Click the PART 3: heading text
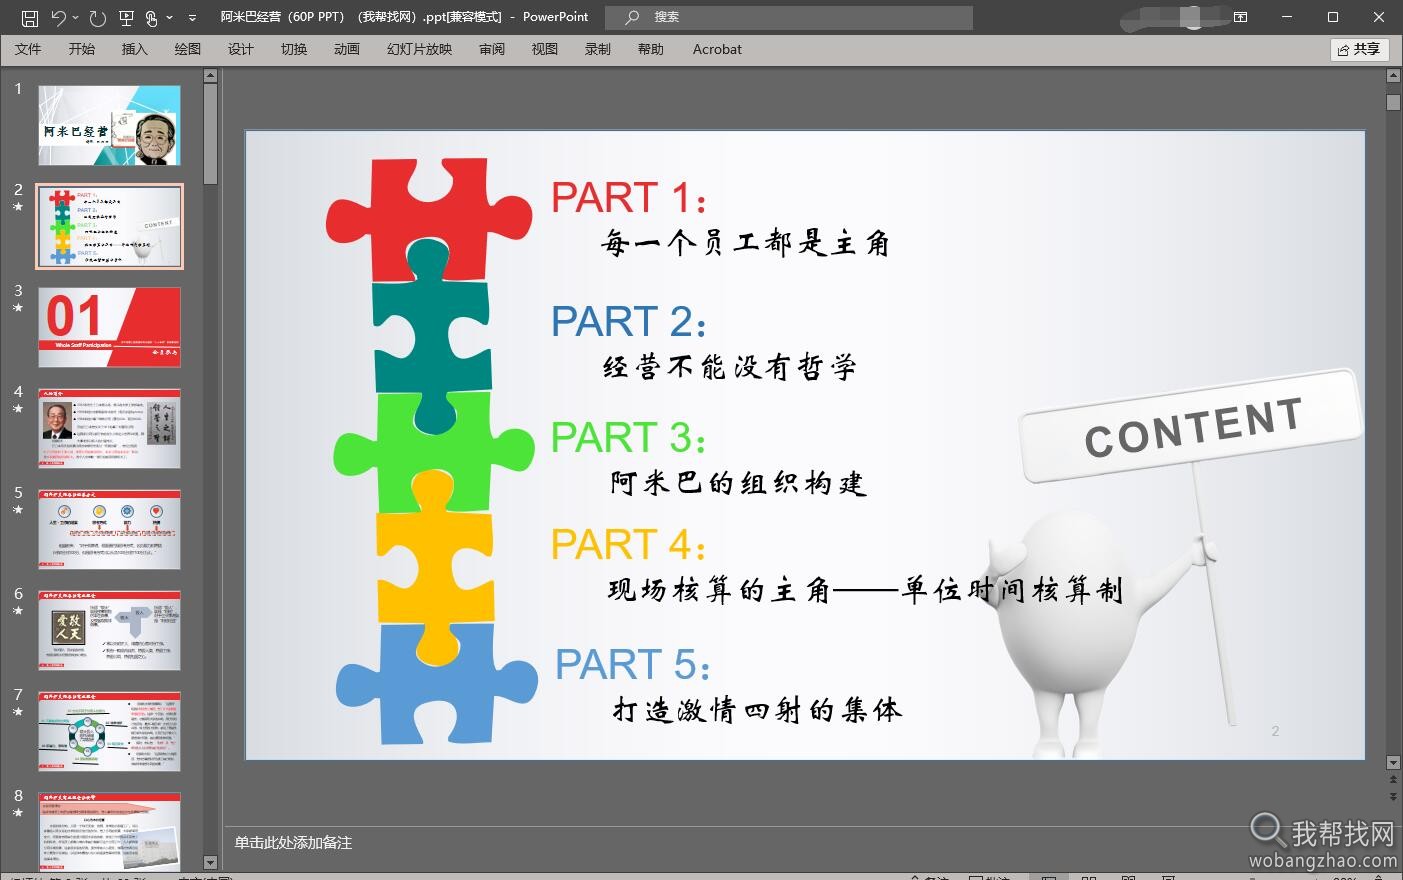The image size is (1403, 880). [x=630, y=438]
